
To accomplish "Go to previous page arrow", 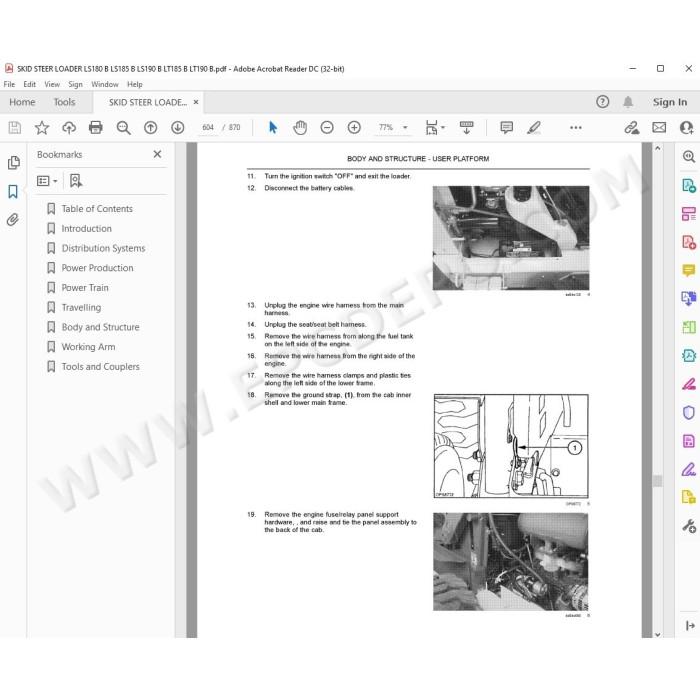I will (150, 128).
